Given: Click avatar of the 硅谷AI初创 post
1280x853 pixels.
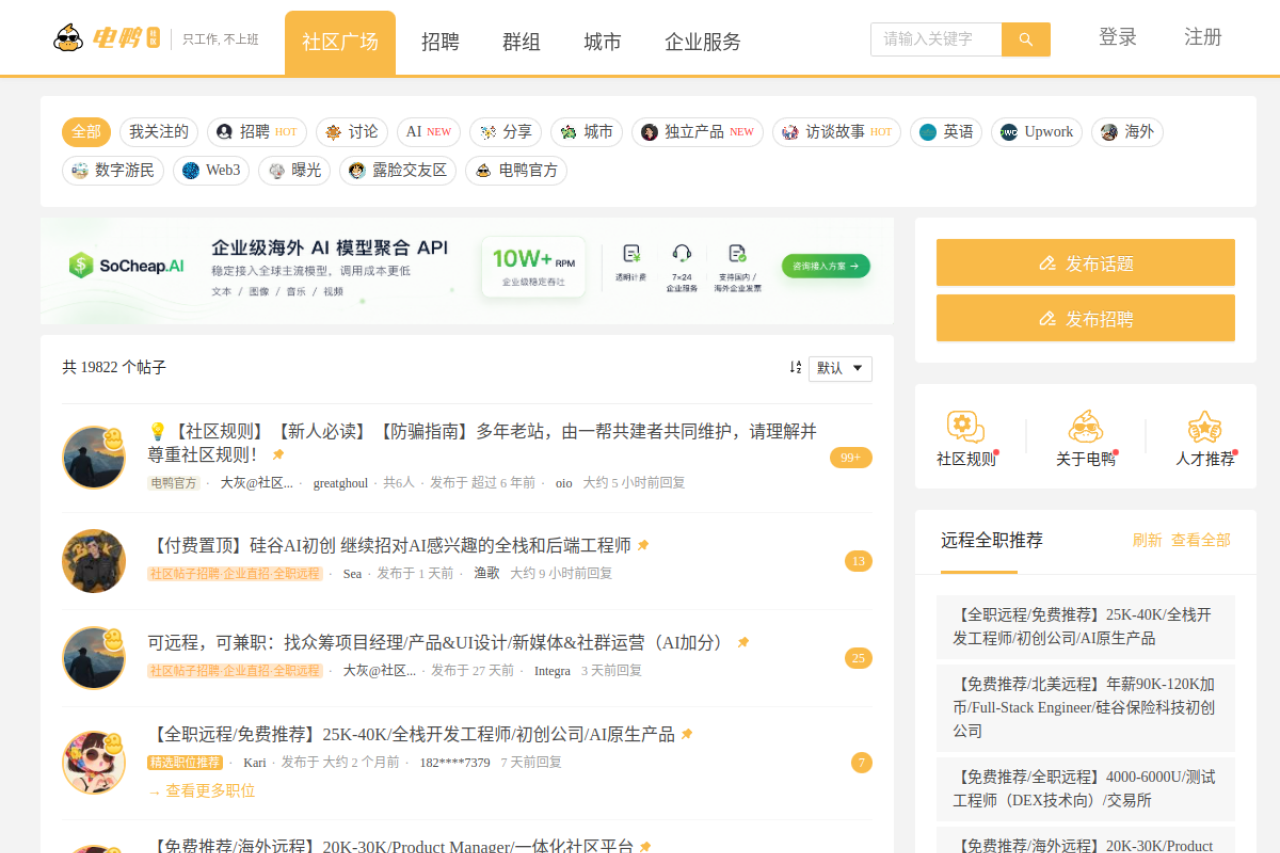Looking at the screenshot, I should tap(94, 561).
